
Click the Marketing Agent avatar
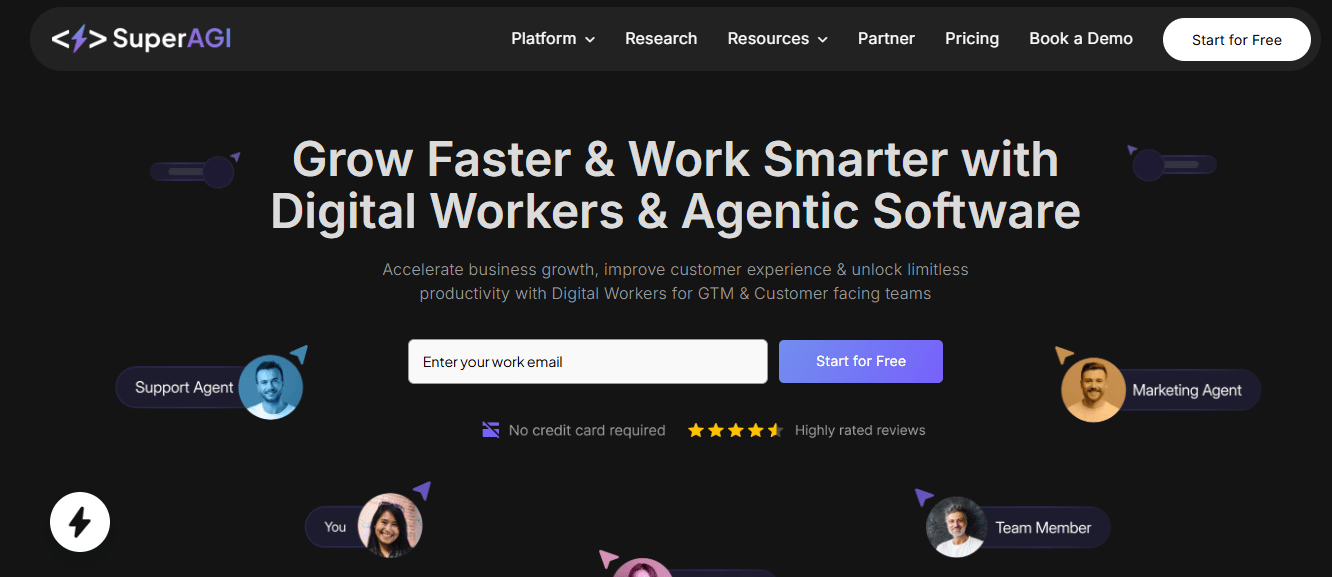click(x=1093, y=390)
